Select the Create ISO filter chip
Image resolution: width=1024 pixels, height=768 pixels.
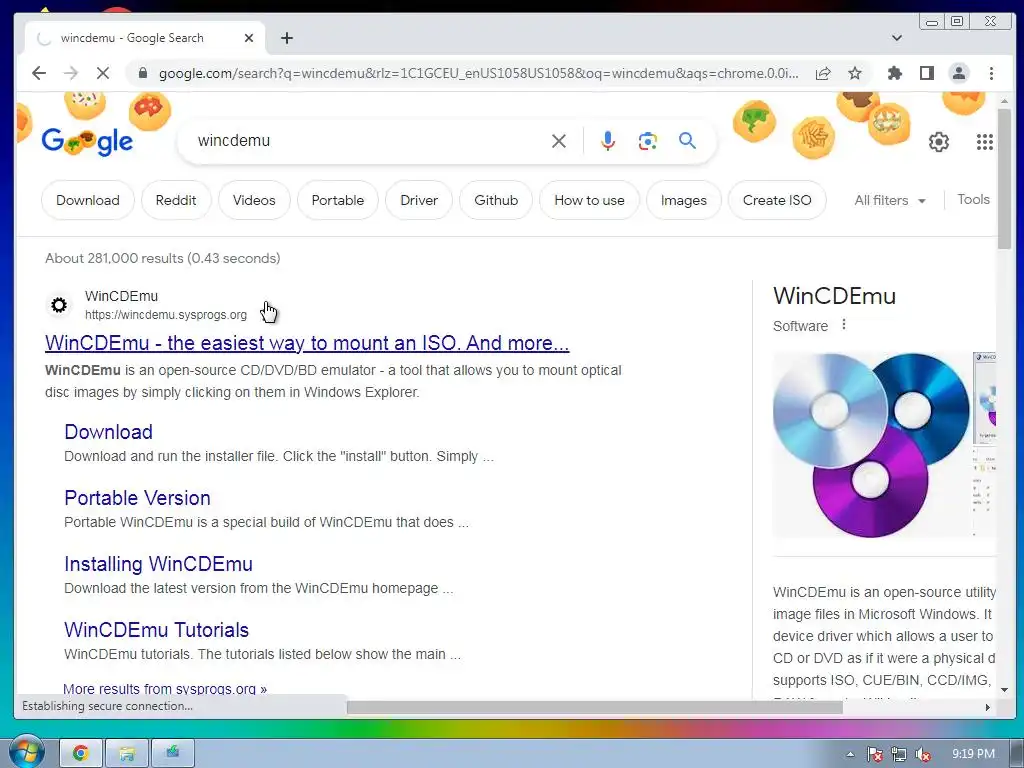click(x=776, y=200)
